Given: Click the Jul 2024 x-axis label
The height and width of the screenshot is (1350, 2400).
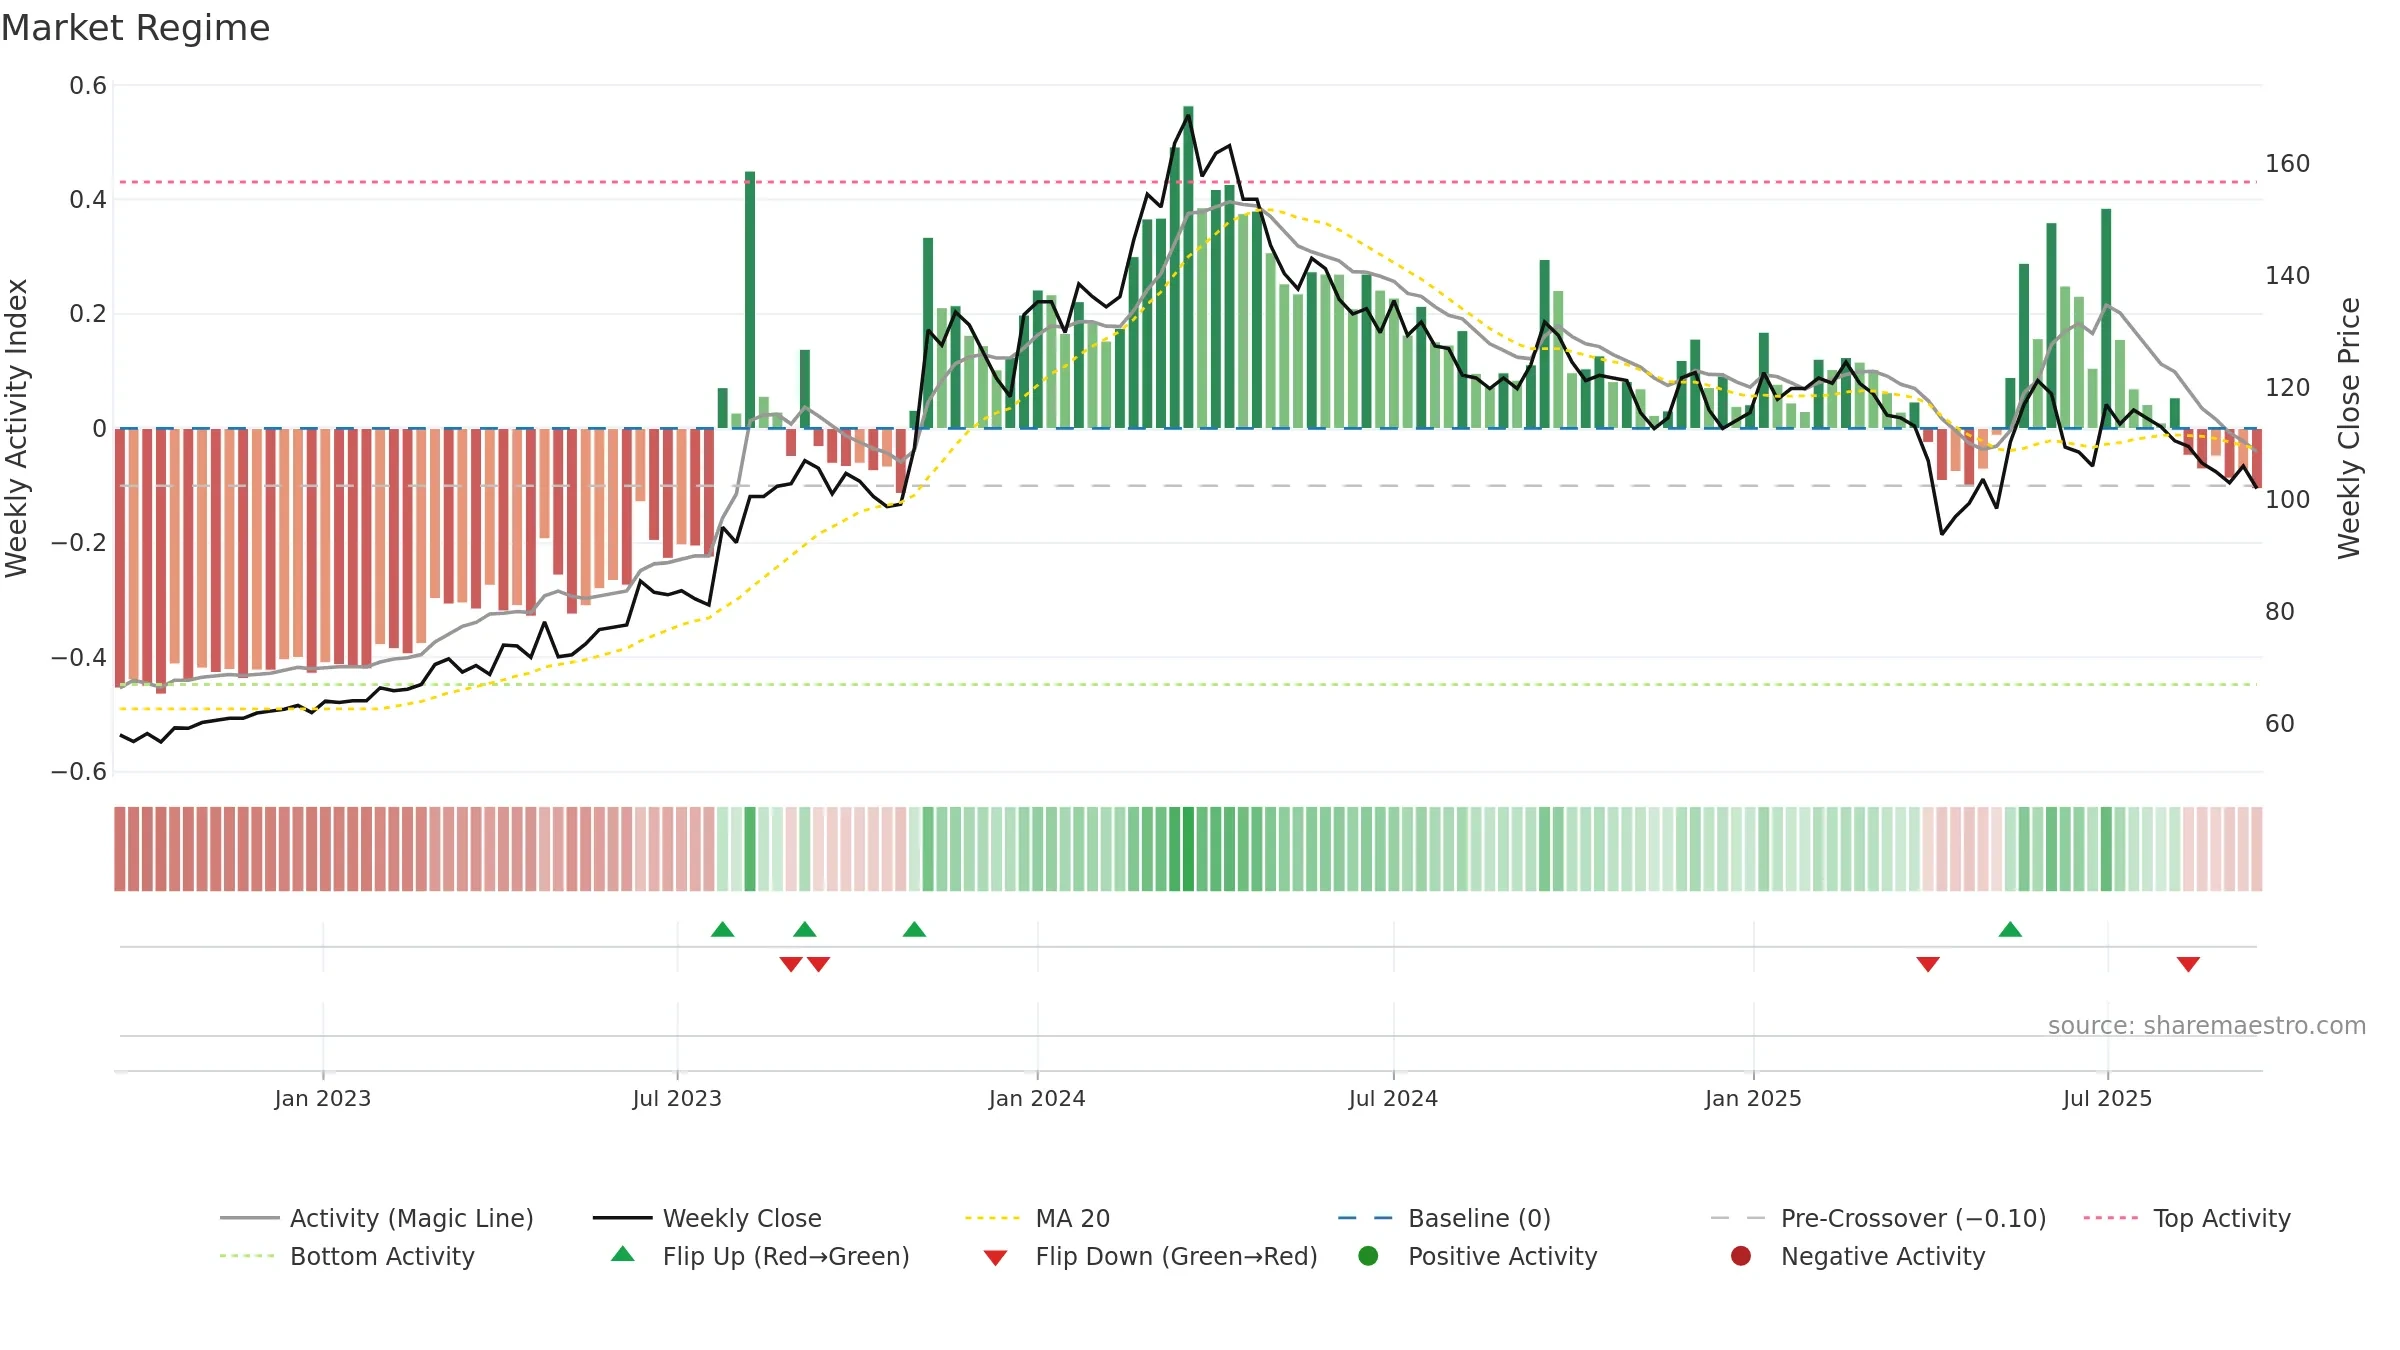Looking at the screenshot, I should [x=1393, y=1098].
